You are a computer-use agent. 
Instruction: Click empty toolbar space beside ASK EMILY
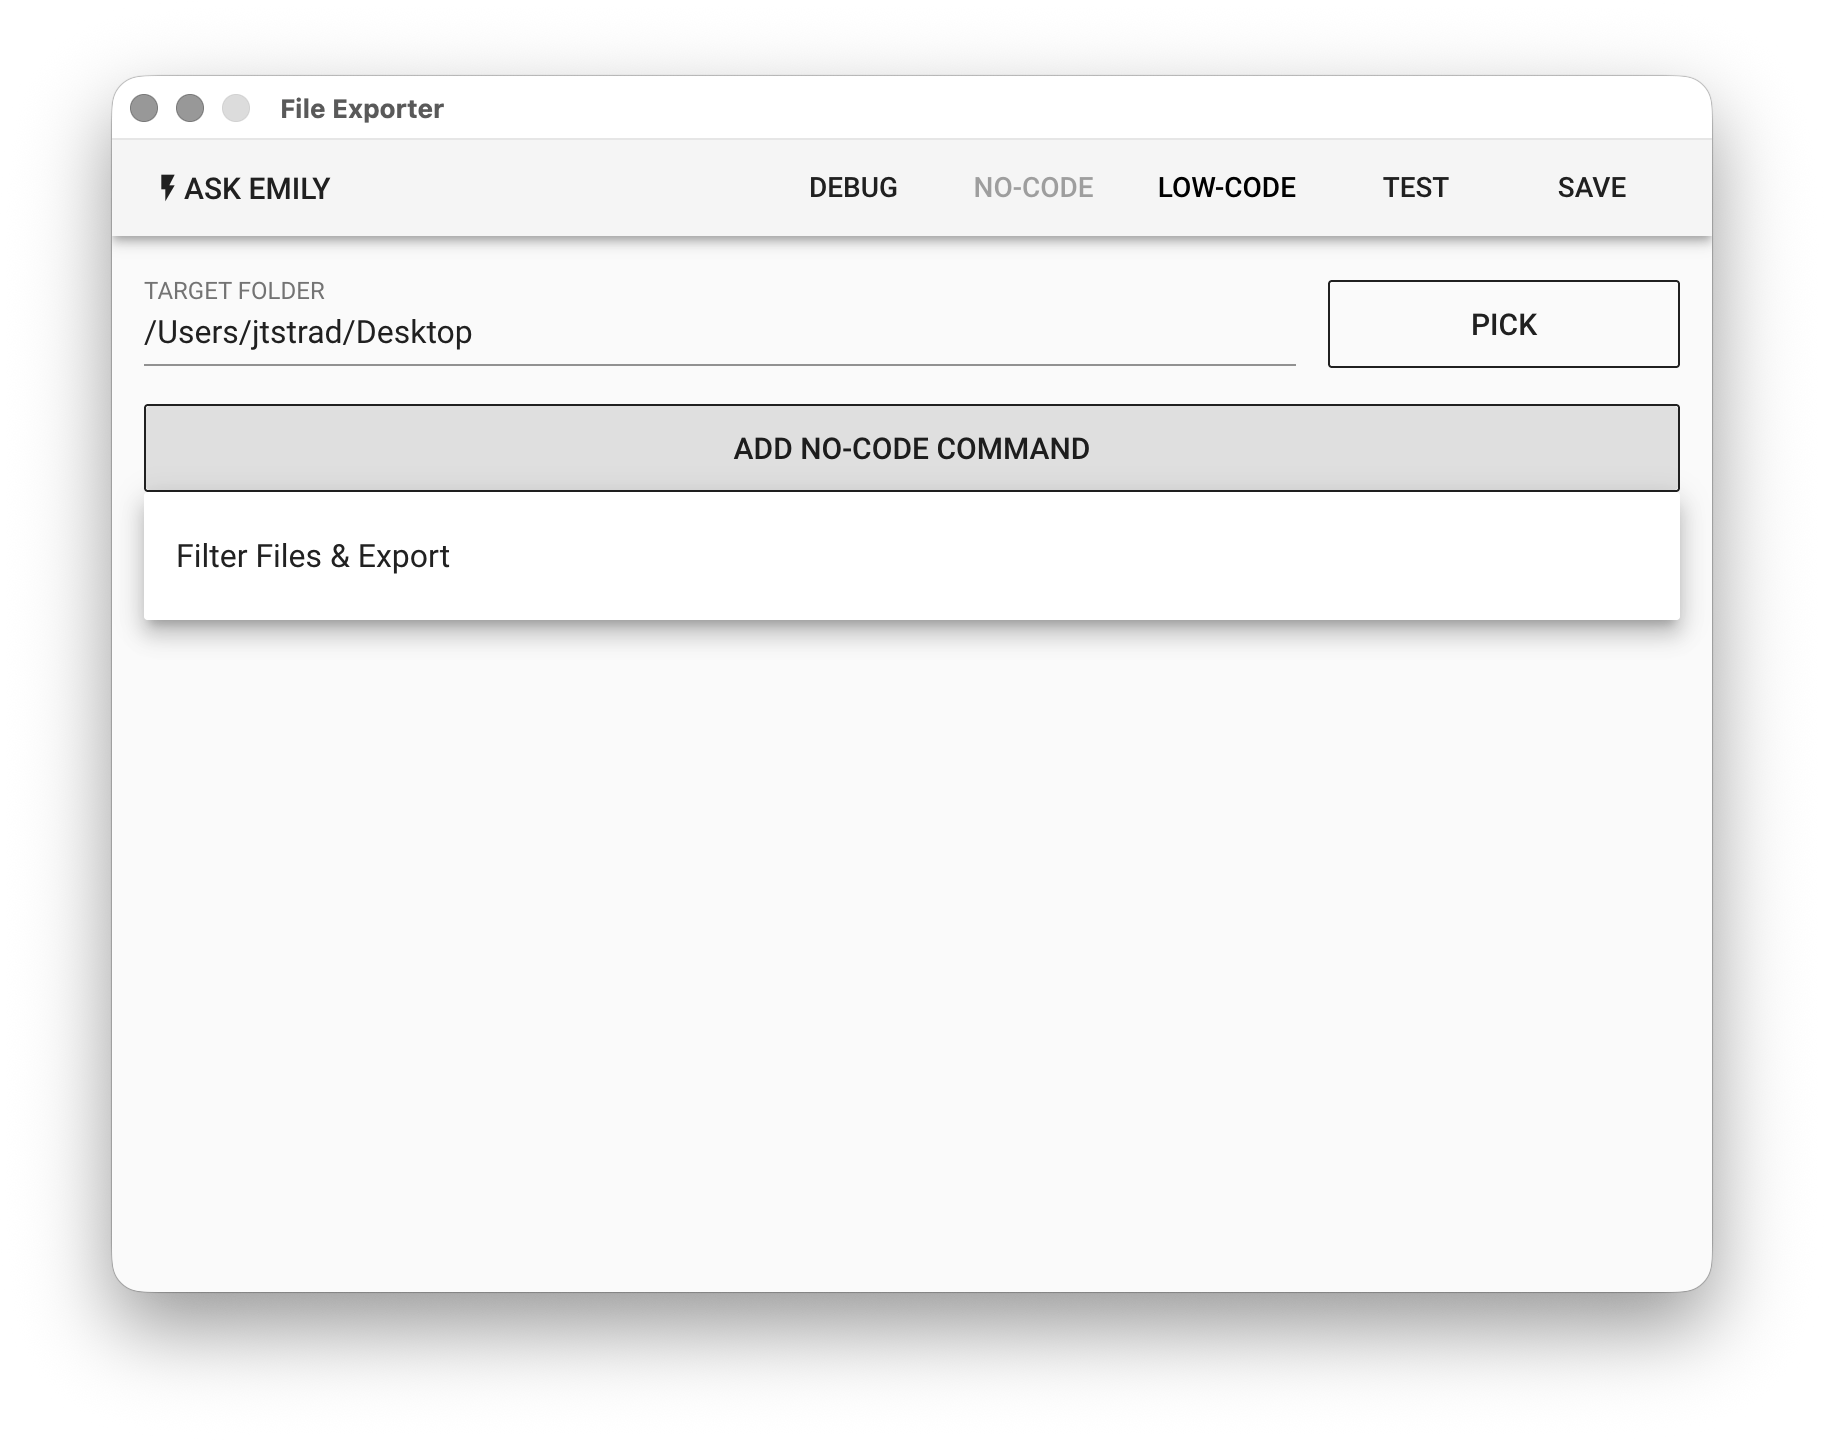pyautogui.click(x=560, y=188)
